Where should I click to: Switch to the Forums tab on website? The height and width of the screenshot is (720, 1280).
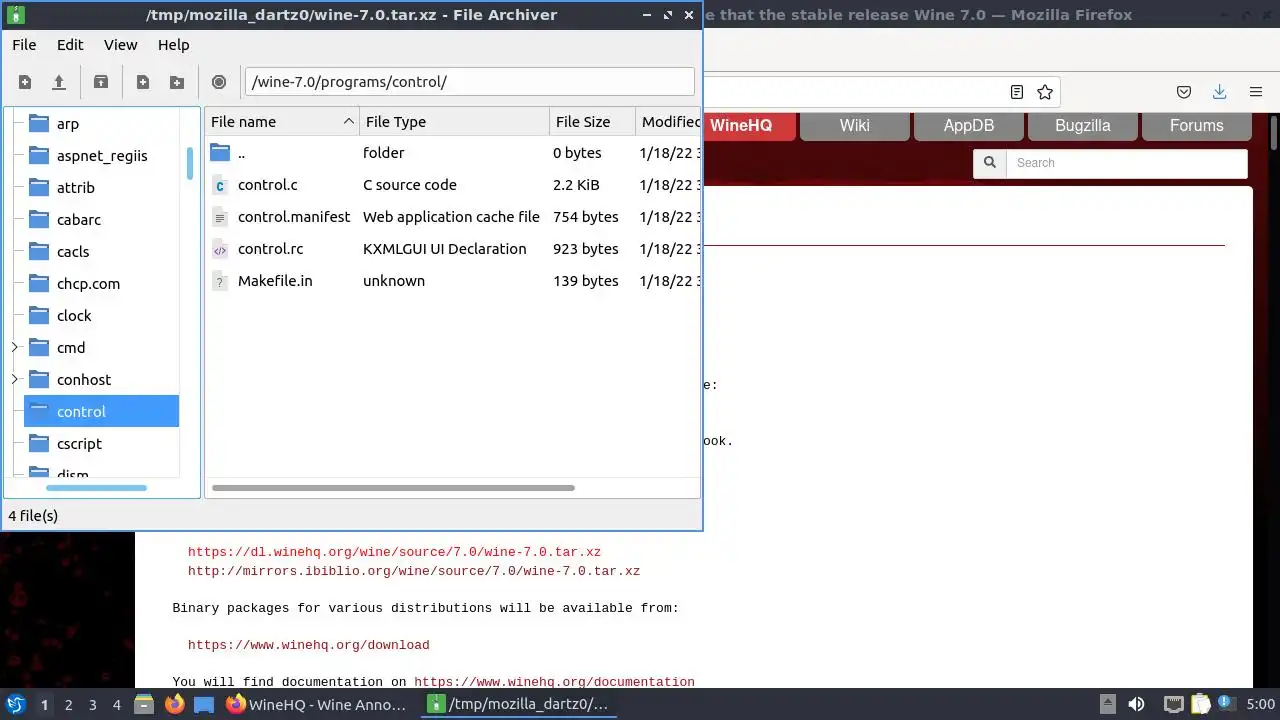[x=1197, y=126]
